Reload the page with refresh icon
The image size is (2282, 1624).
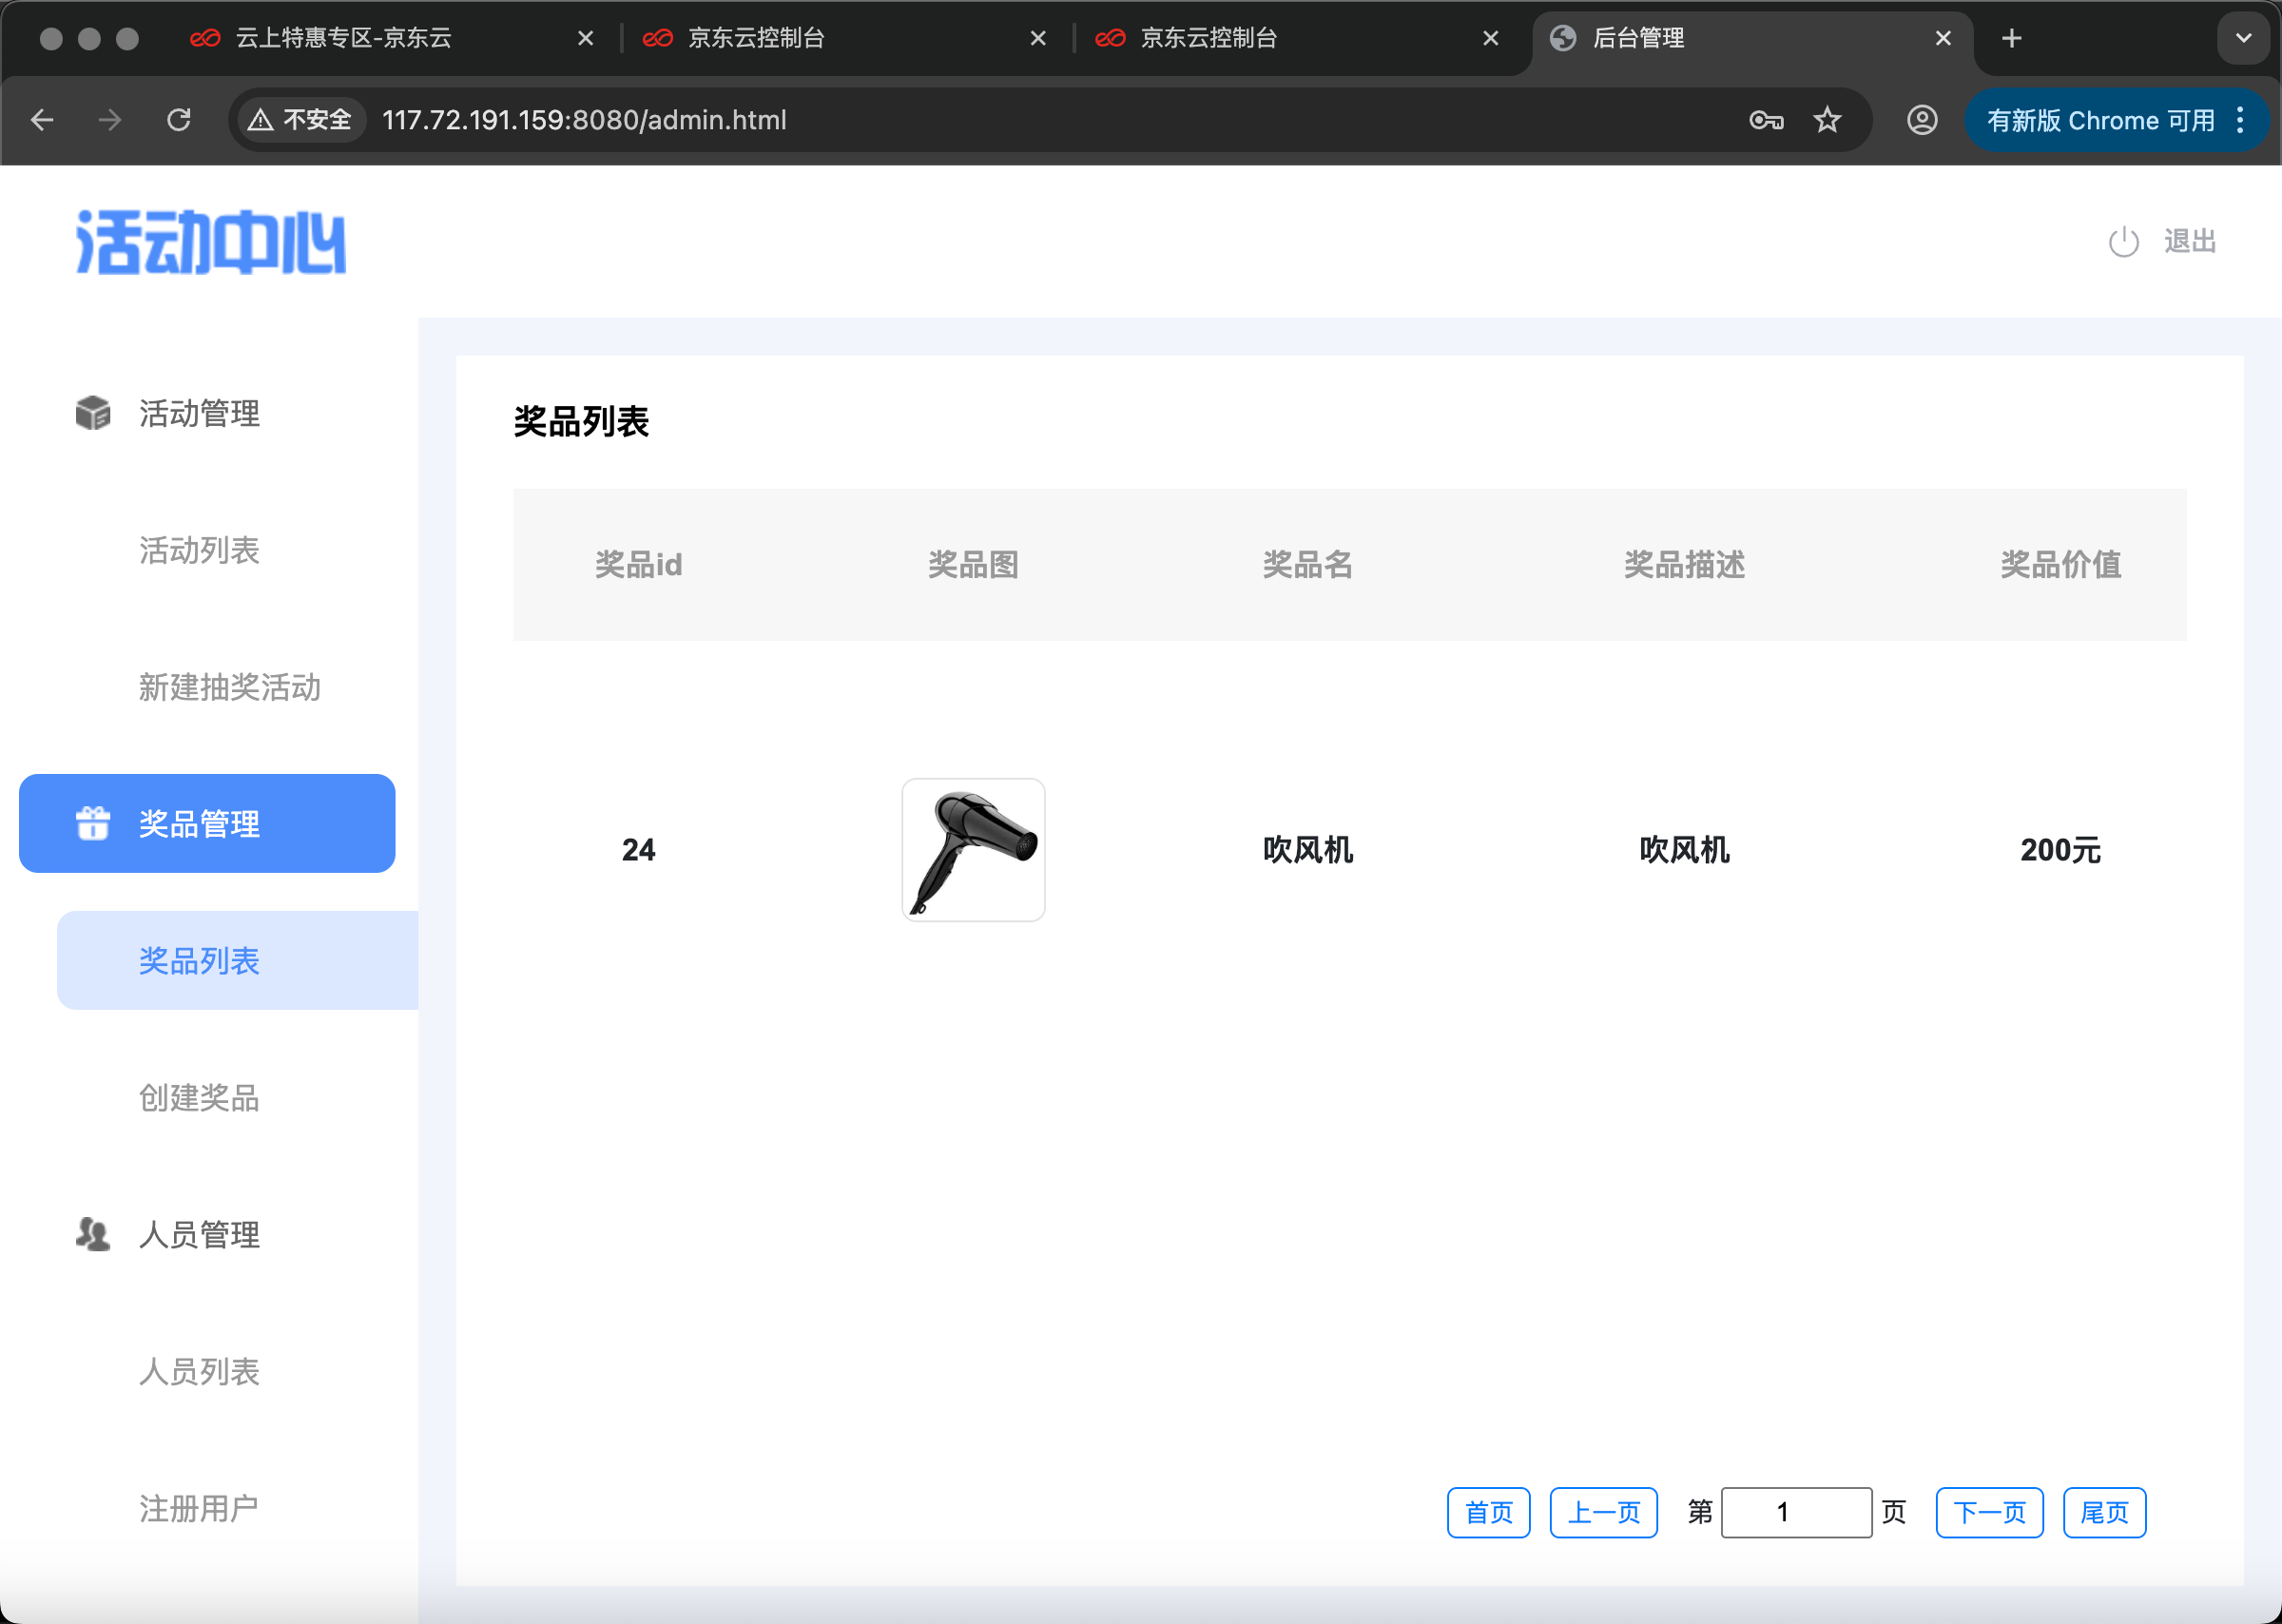pos(179,120)
